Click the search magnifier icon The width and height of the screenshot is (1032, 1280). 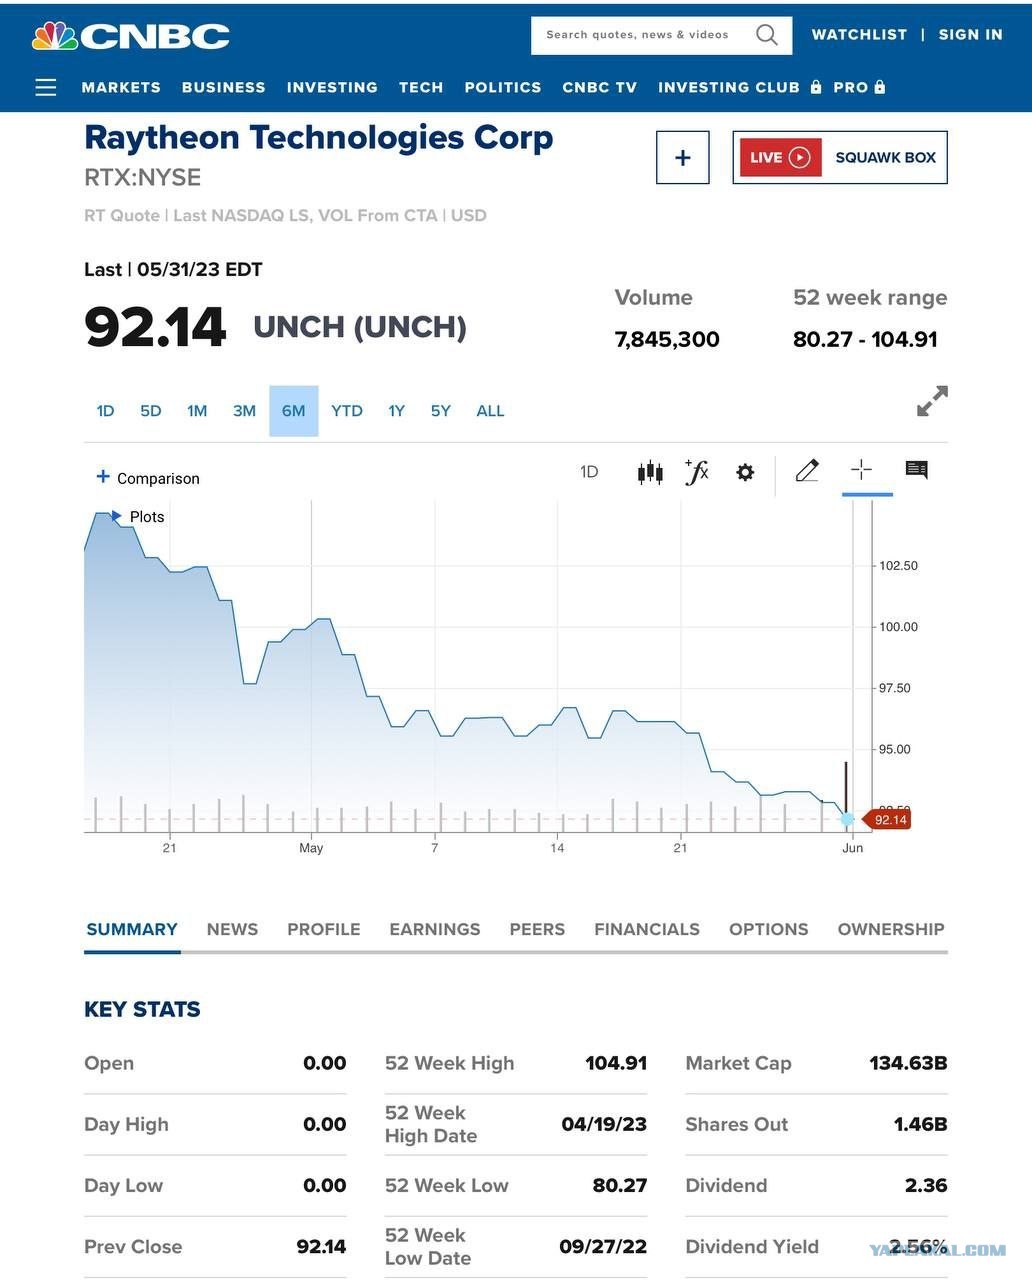click(x=767, y=35)
